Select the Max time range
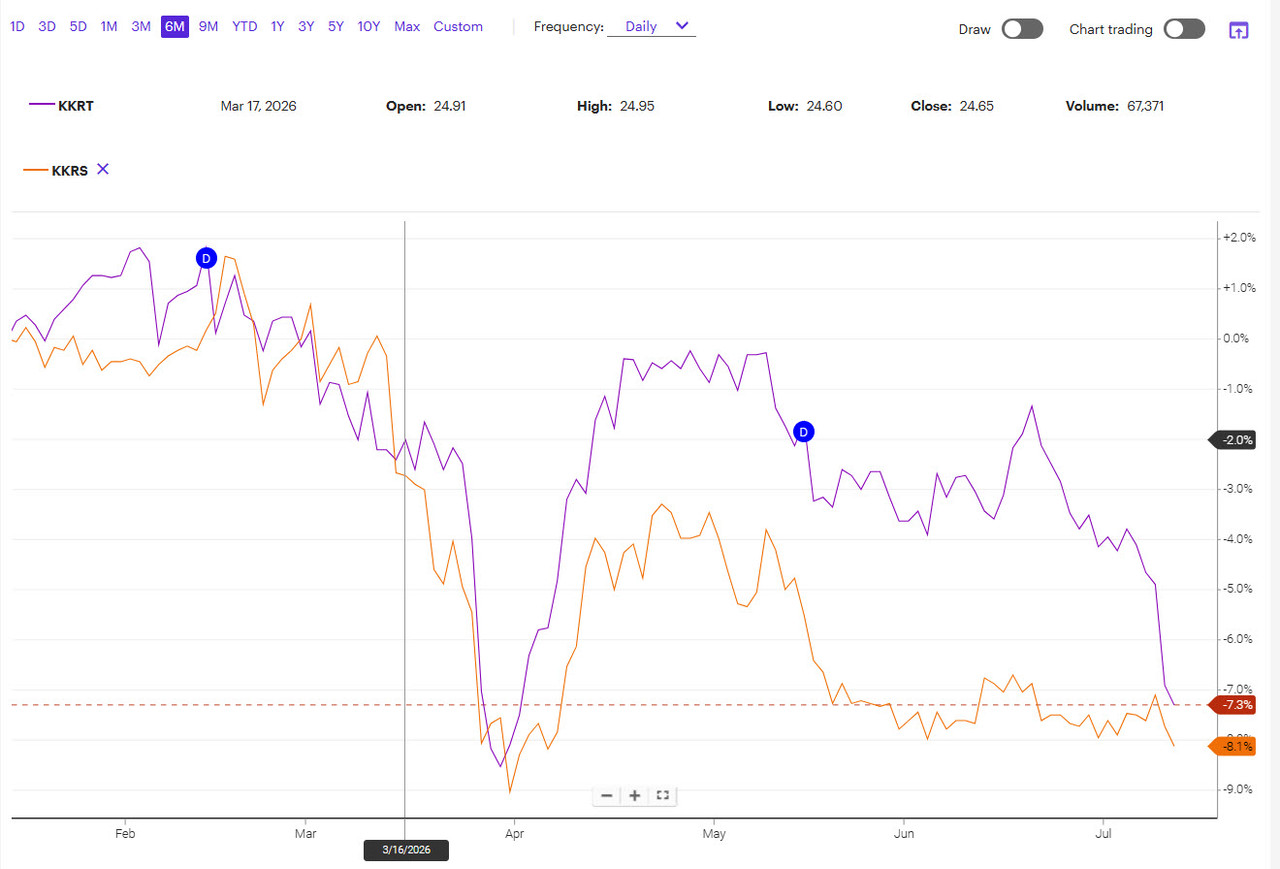This screenshot has width=1280, height=869. coord(407,27)
